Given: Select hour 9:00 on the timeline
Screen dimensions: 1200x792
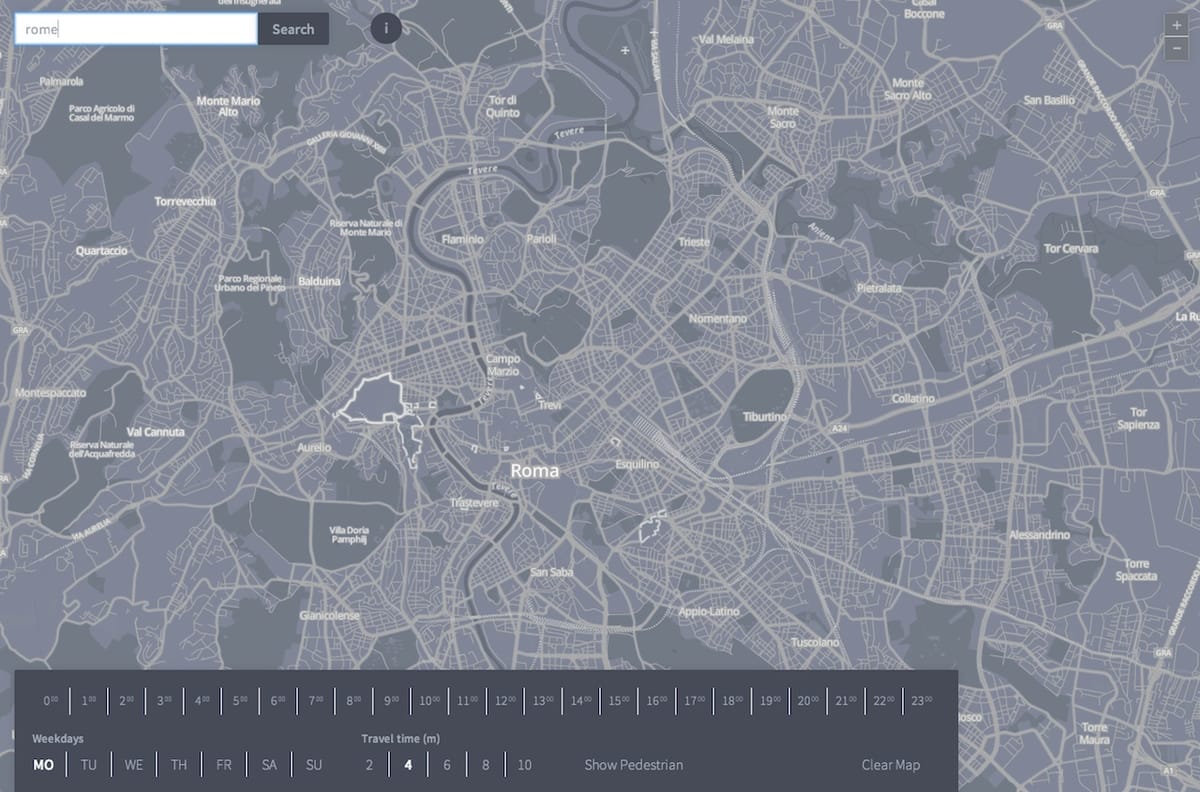Looking at the screenshot, I should pos(392,700).
